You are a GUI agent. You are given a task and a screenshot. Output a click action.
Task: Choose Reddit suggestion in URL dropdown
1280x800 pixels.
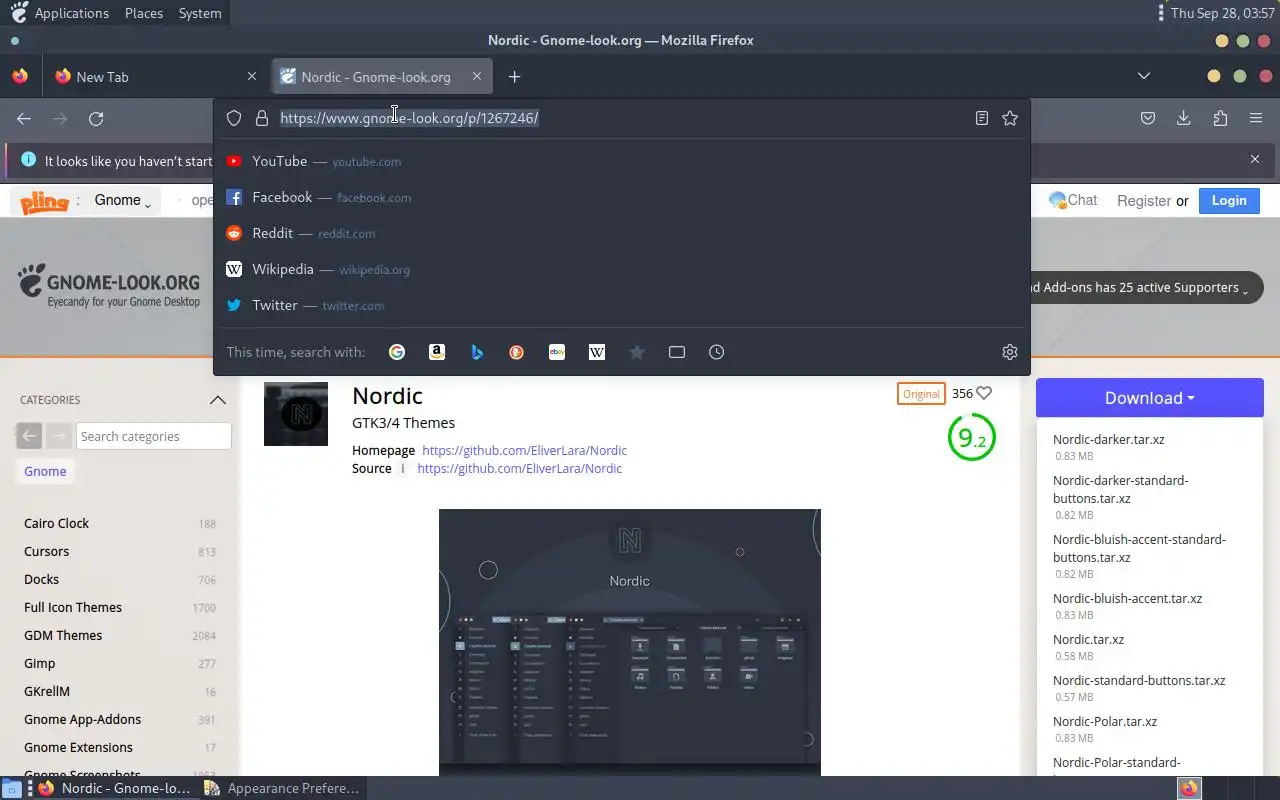pyautogui.click(x=622, y=233)
